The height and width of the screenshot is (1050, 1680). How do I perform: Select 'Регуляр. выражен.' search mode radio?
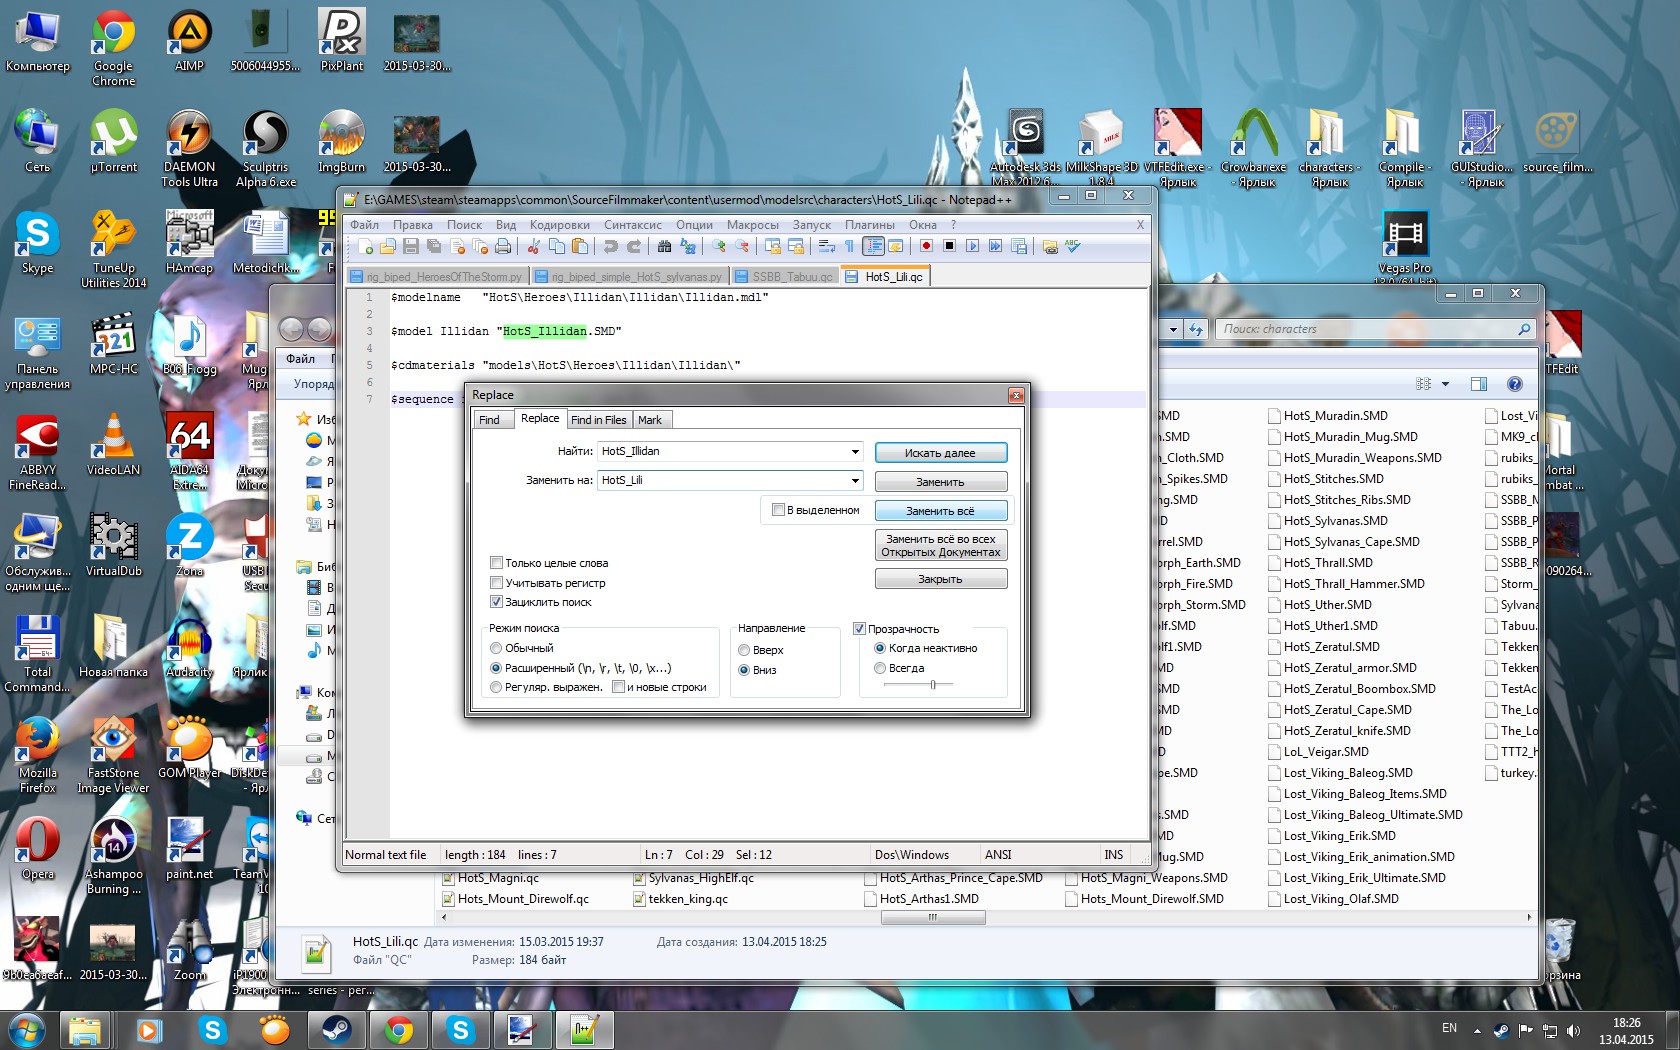[496, 687]
